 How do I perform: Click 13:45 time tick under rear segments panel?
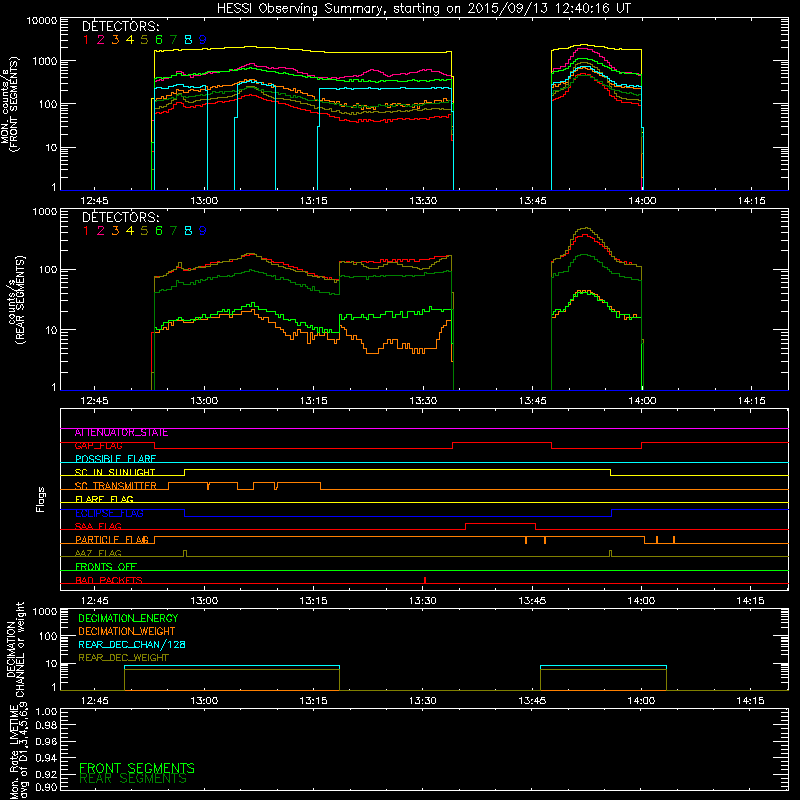point(533,401)
